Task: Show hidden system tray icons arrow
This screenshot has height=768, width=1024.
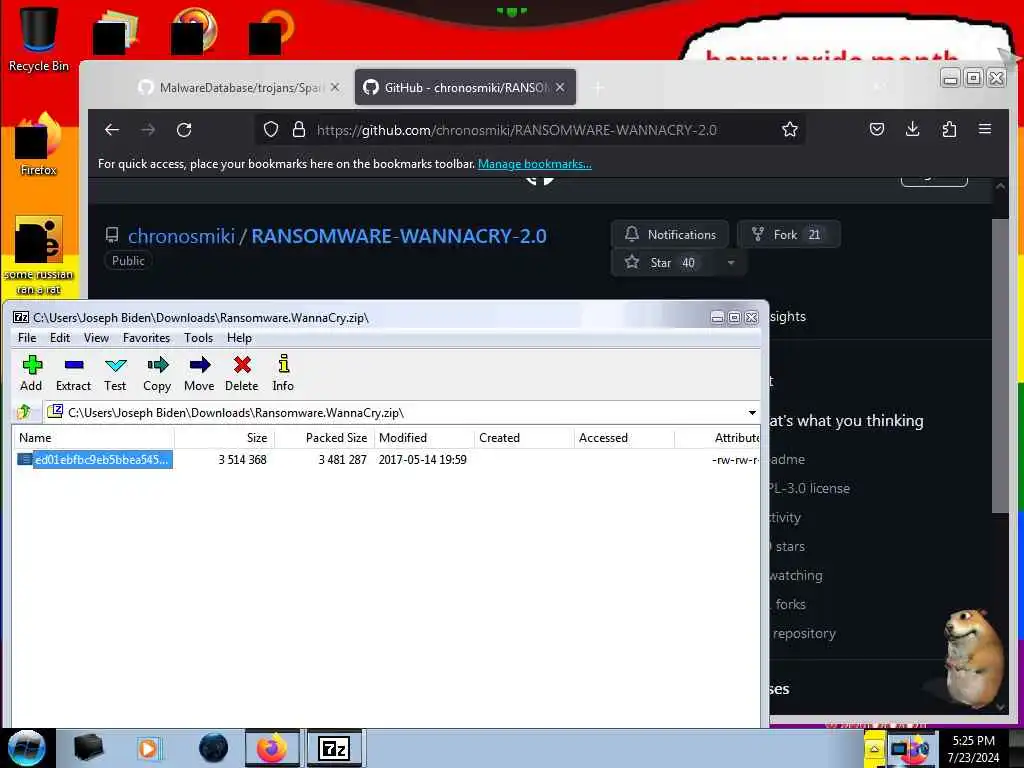Action: (874, 748)
